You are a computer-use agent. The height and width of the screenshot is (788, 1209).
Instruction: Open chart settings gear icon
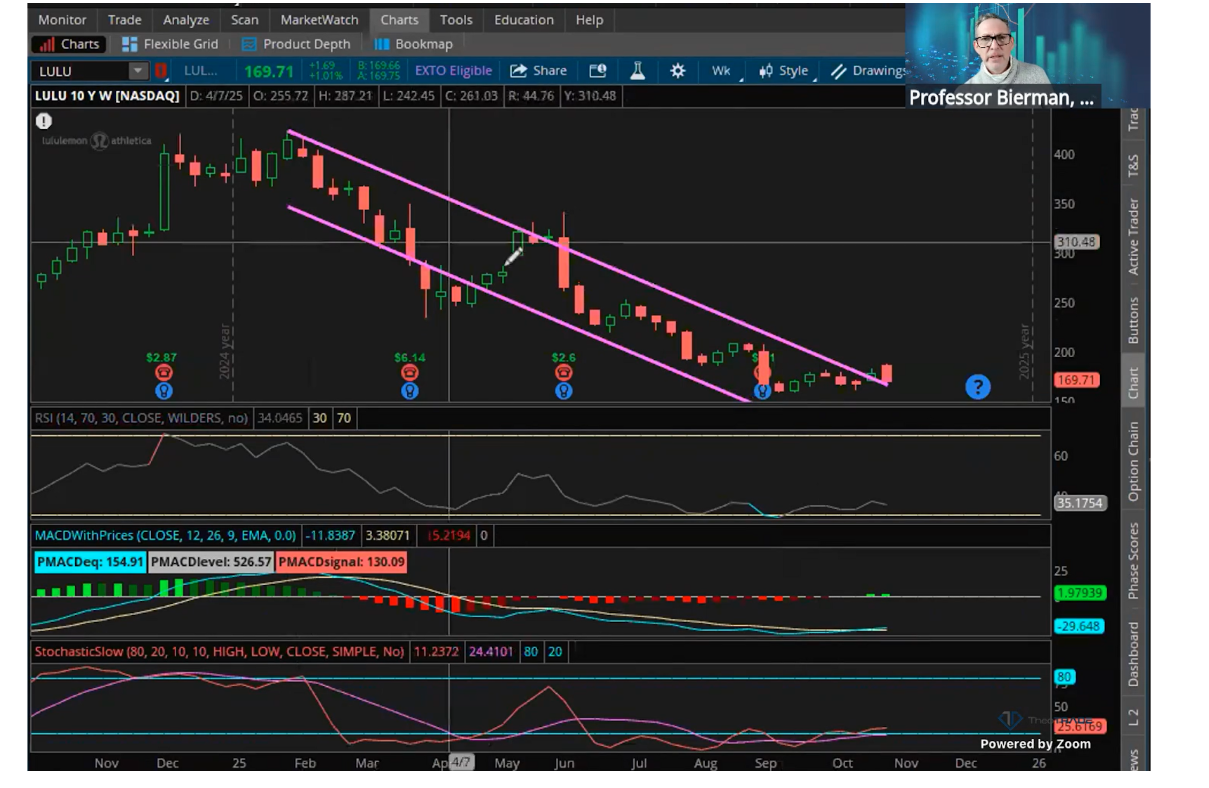click(x=678, y=71)
